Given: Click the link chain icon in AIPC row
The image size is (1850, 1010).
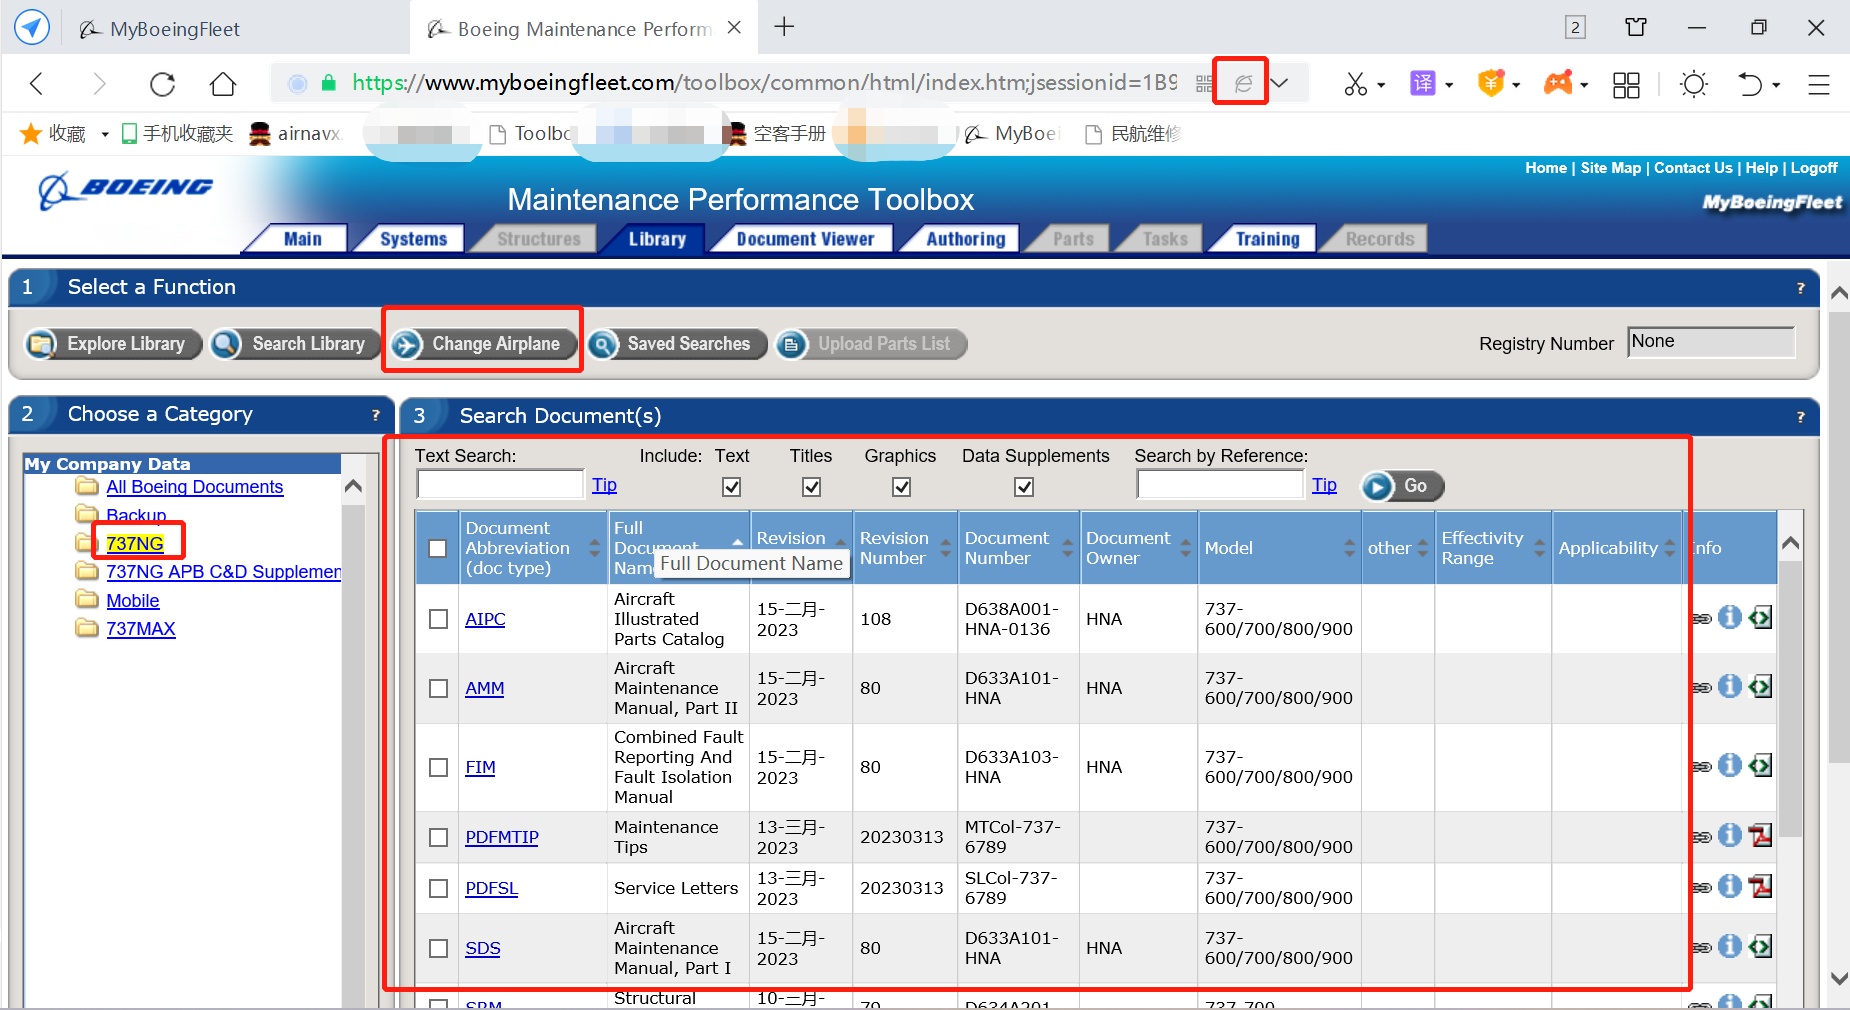Looking at the screenshot, I should 1701,619.
